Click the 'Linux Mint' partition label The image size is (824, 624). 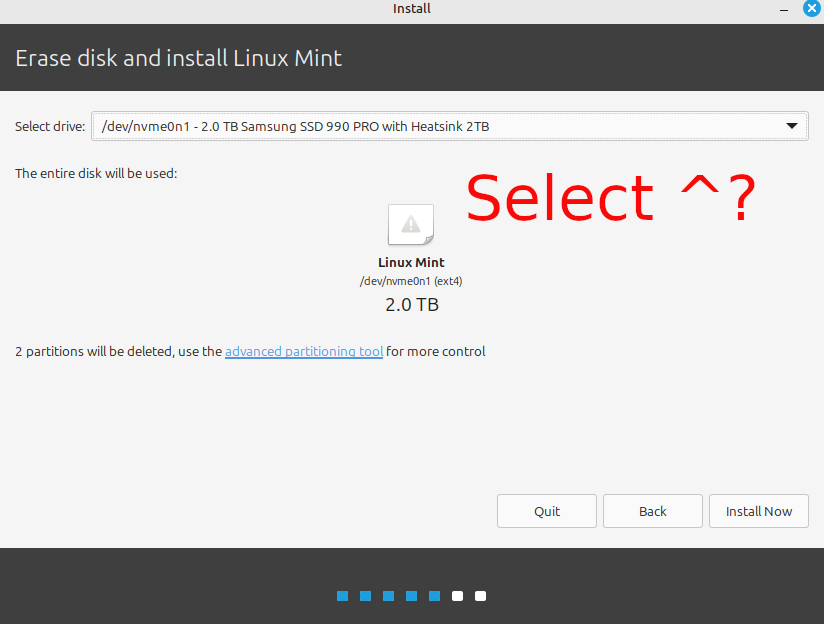pos(411,262)
